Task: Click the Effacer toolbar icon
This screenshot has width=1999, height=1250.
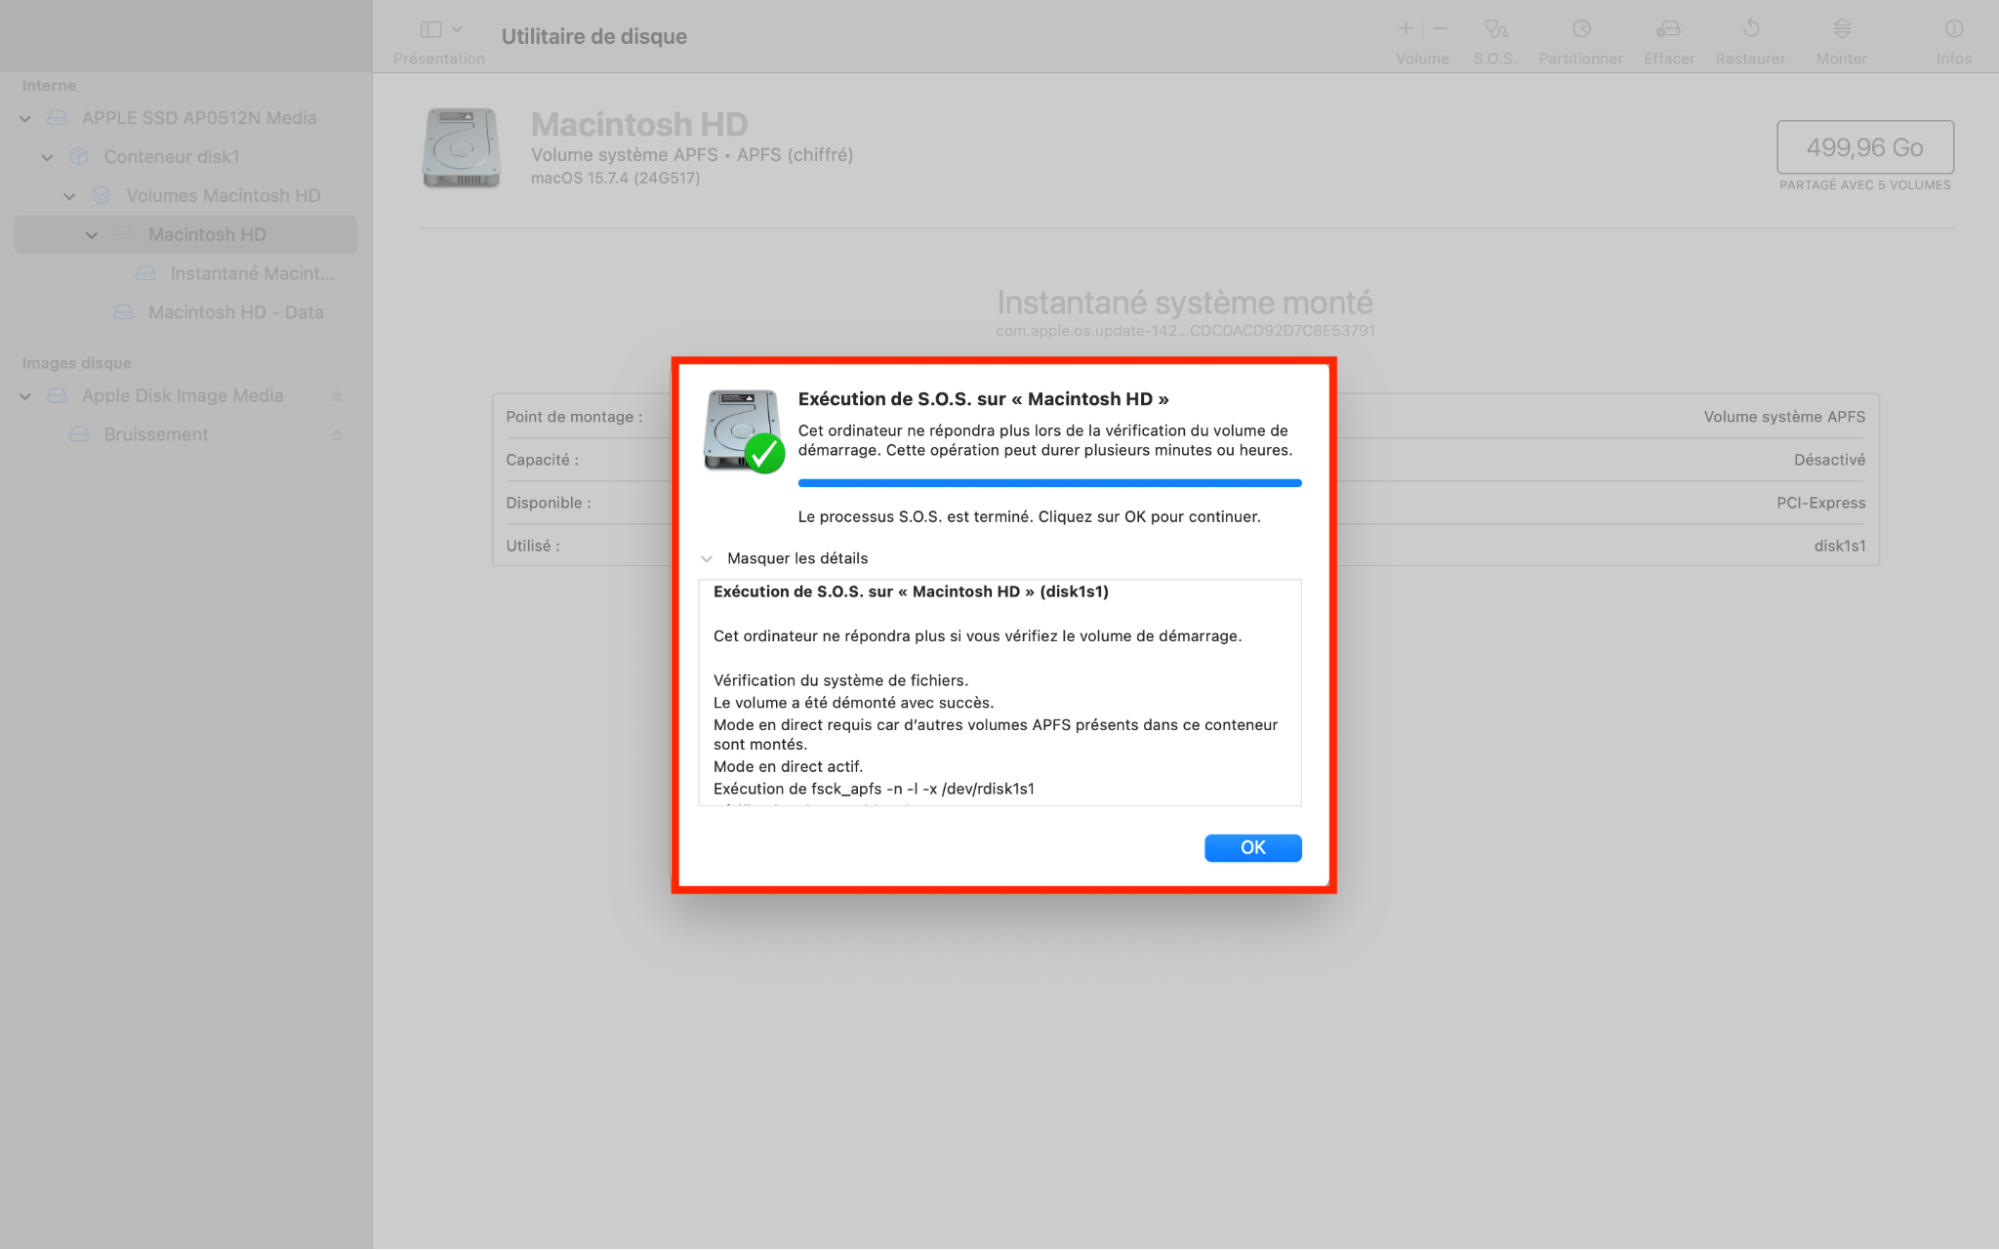Action: click(x=1668, y=29)
